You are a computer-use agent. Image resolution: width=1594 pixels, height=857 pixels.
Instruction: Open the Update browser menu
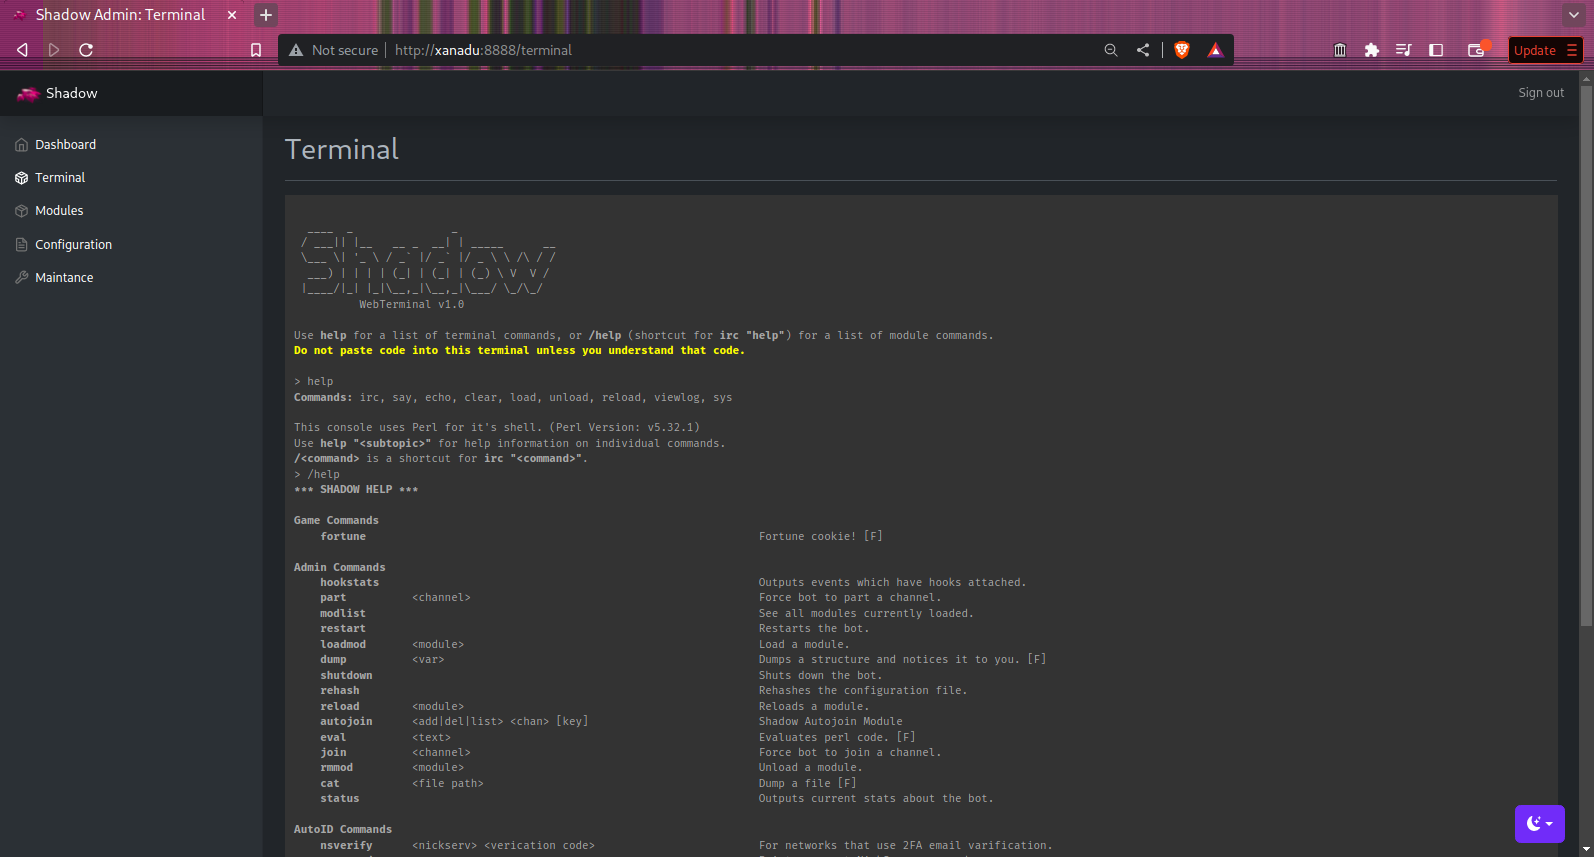coord(1544,50)
